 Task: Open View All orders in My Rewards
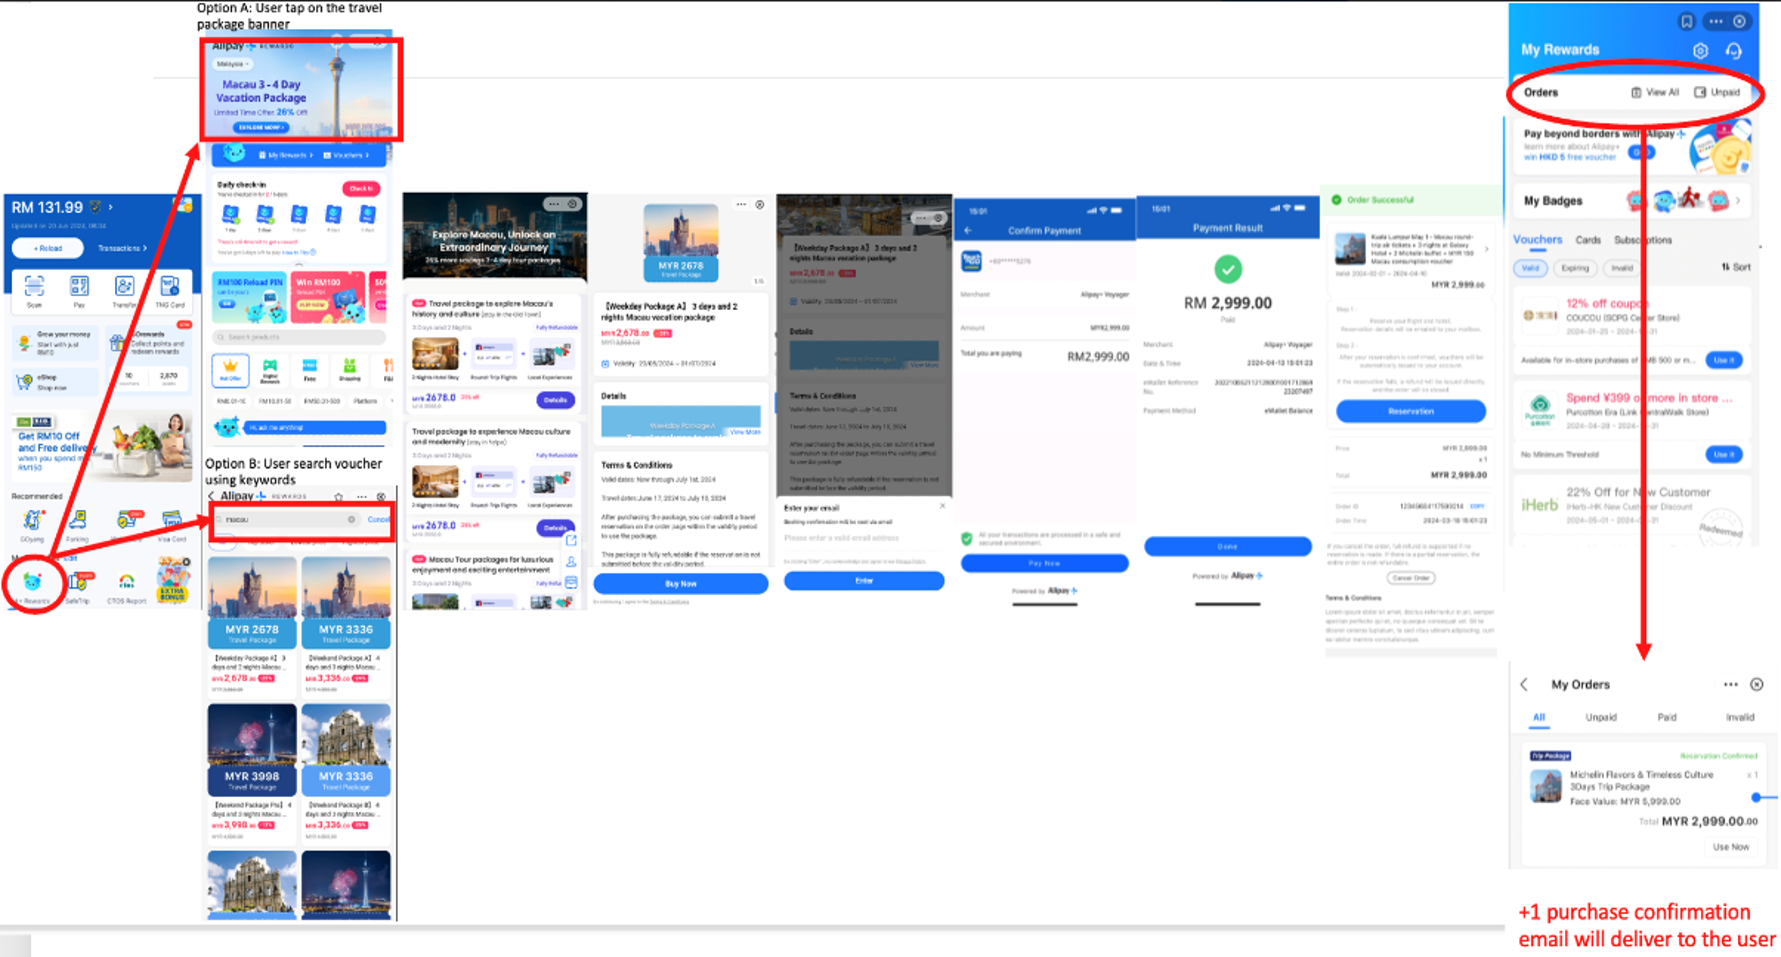click(1655, 92)
